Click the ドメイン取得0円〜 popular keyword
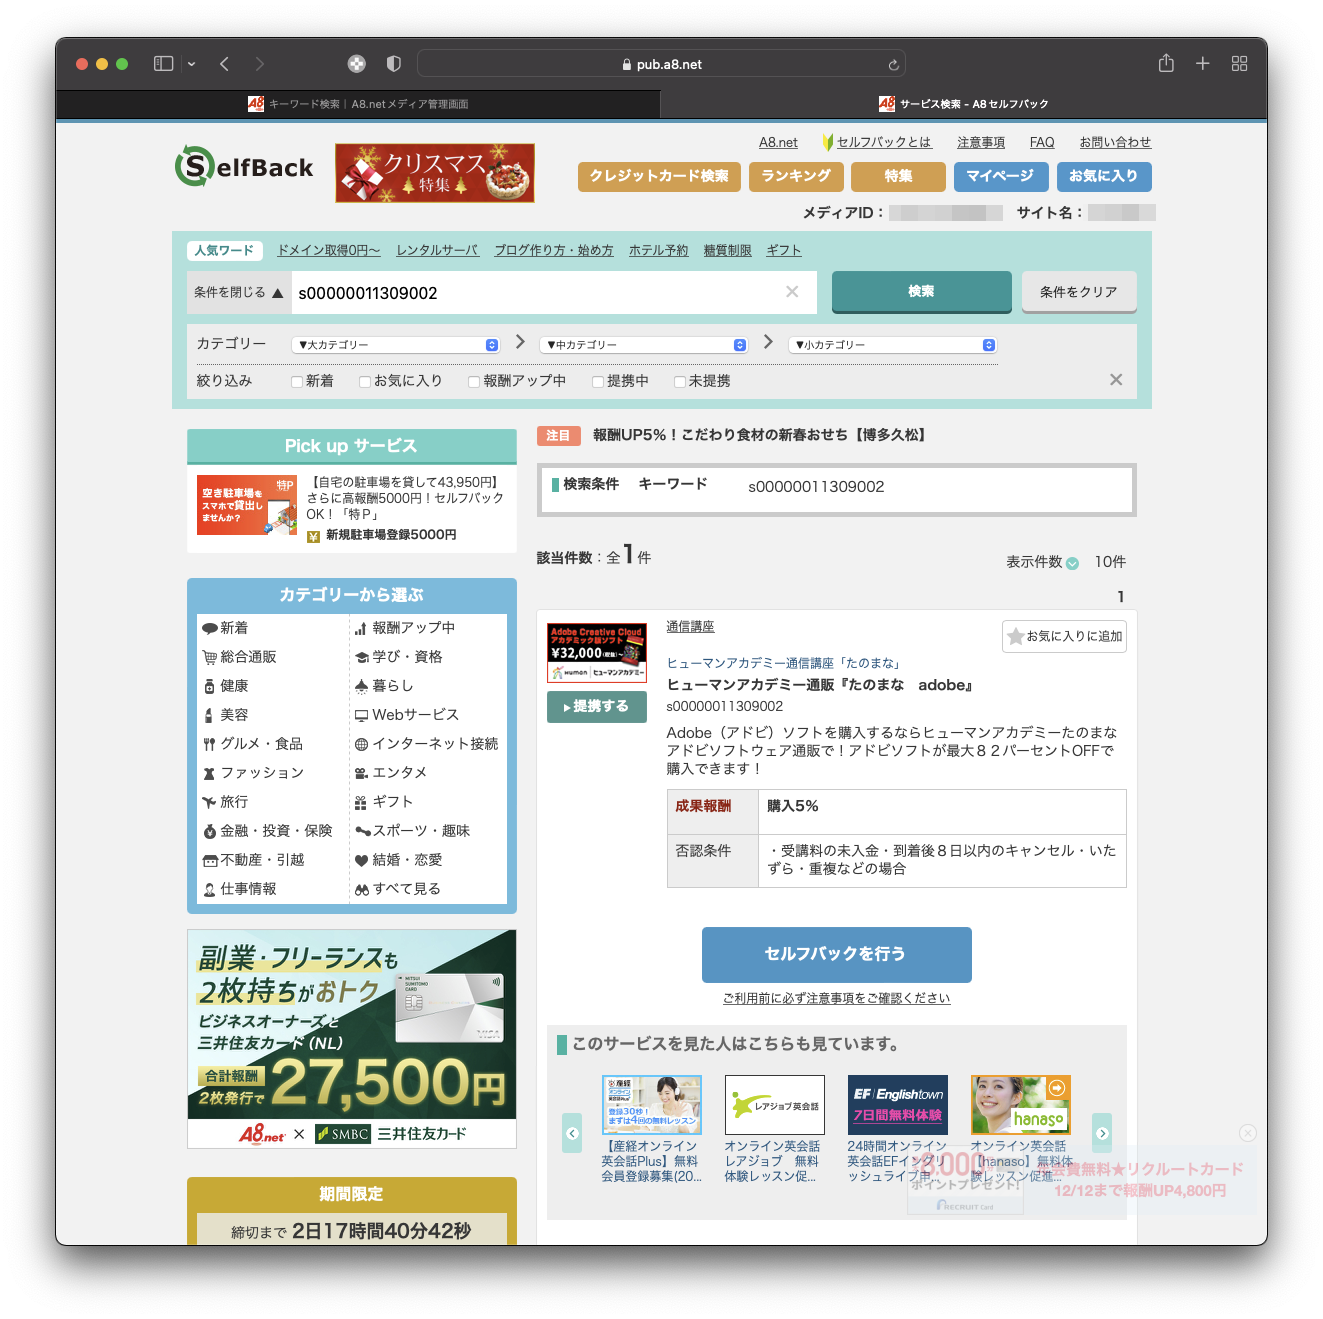The image size is (1323, 1319). [329, 251]
